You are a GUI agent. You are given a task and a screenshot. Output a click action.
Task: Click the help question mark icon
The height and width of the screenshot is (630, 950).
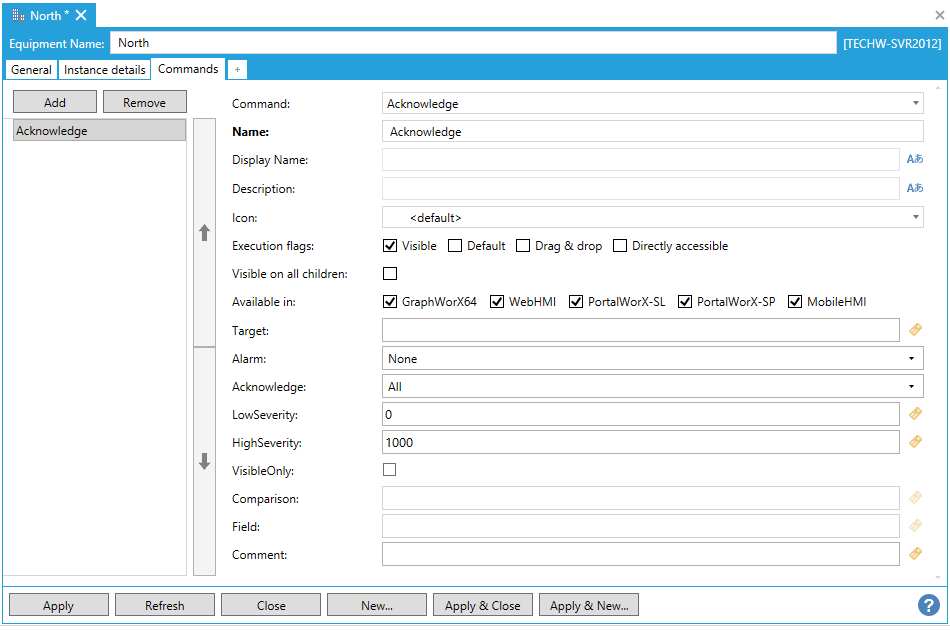[929, 605]
